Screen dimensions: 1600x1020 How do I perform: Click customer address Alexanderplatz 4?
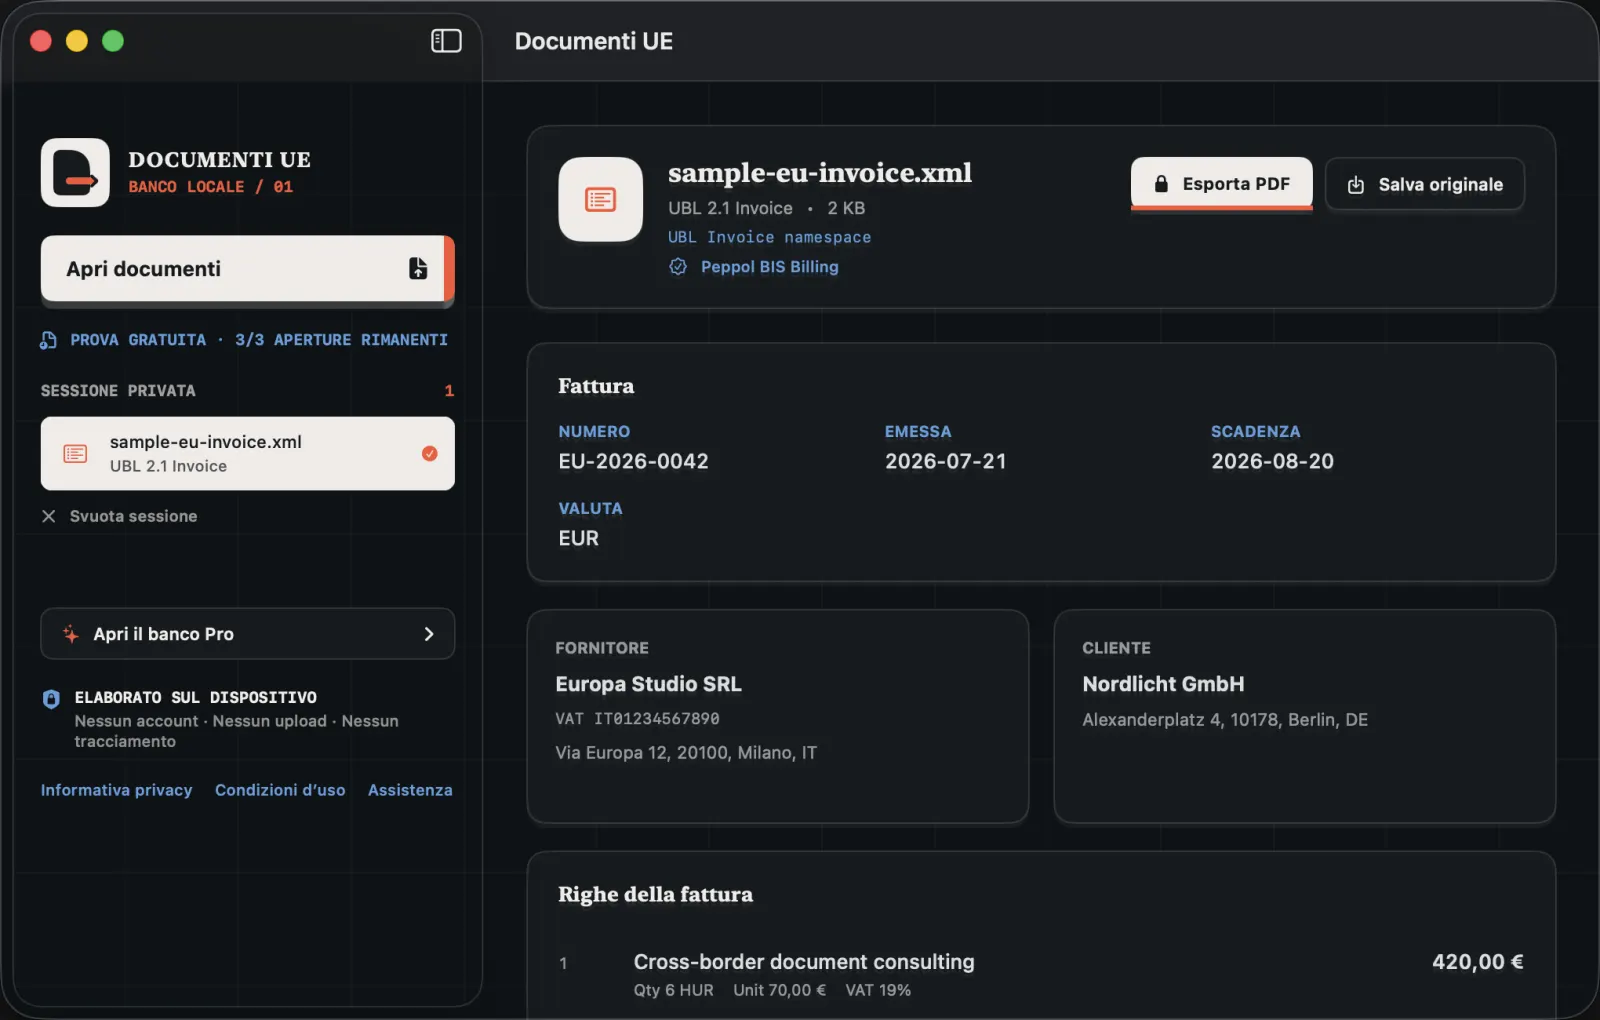click(x=1225, y=720)
